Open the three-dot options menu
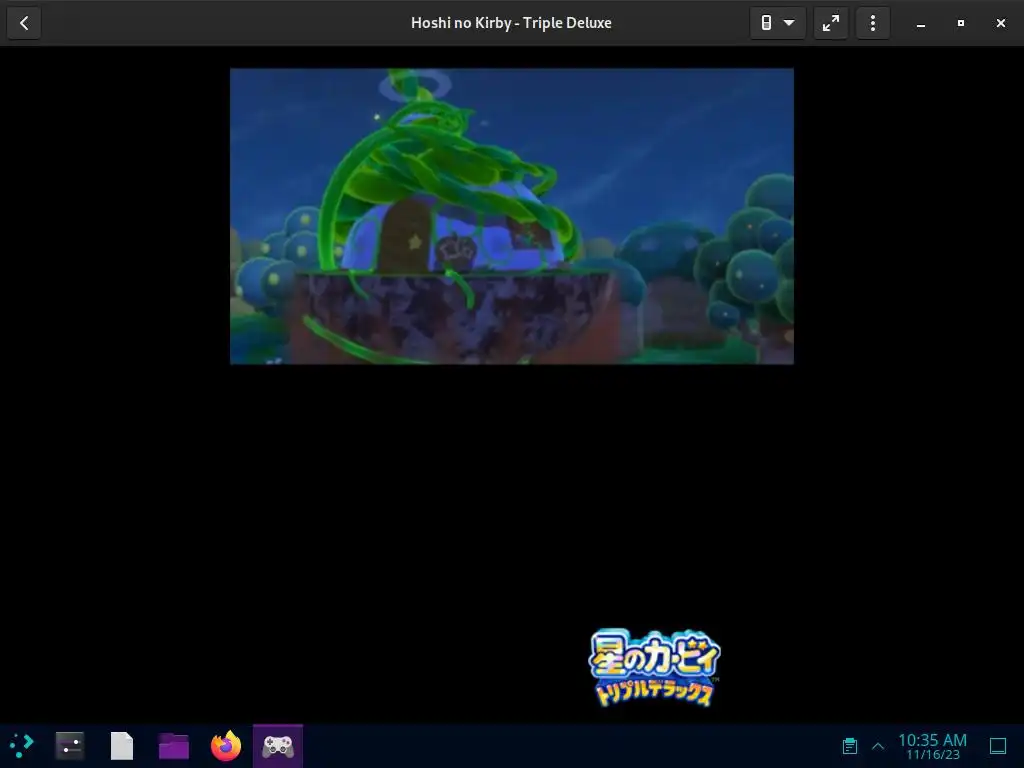The image size is (1024, 768). click(x=872, y=24)
